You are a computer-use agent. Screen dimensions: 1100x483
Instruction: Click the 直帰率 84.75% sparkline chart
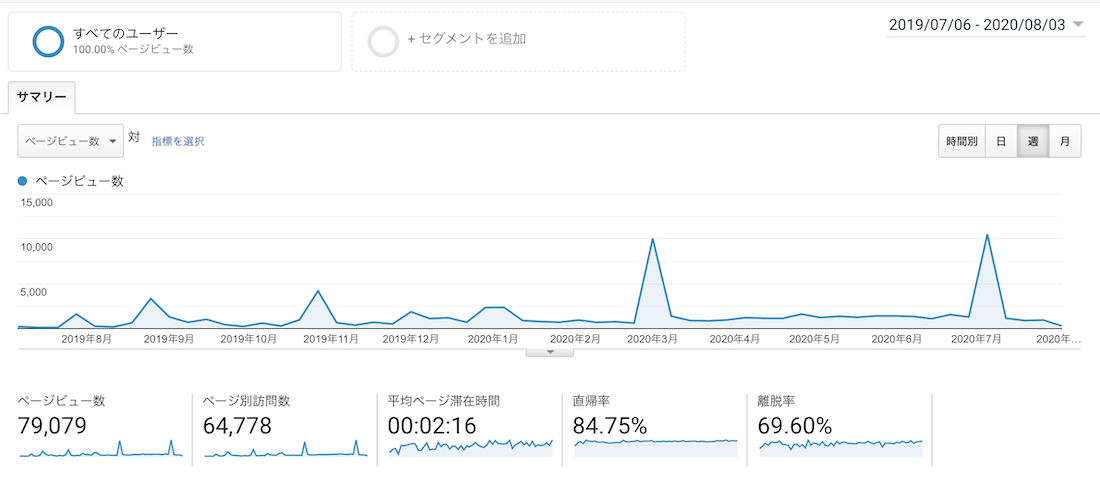656,447
